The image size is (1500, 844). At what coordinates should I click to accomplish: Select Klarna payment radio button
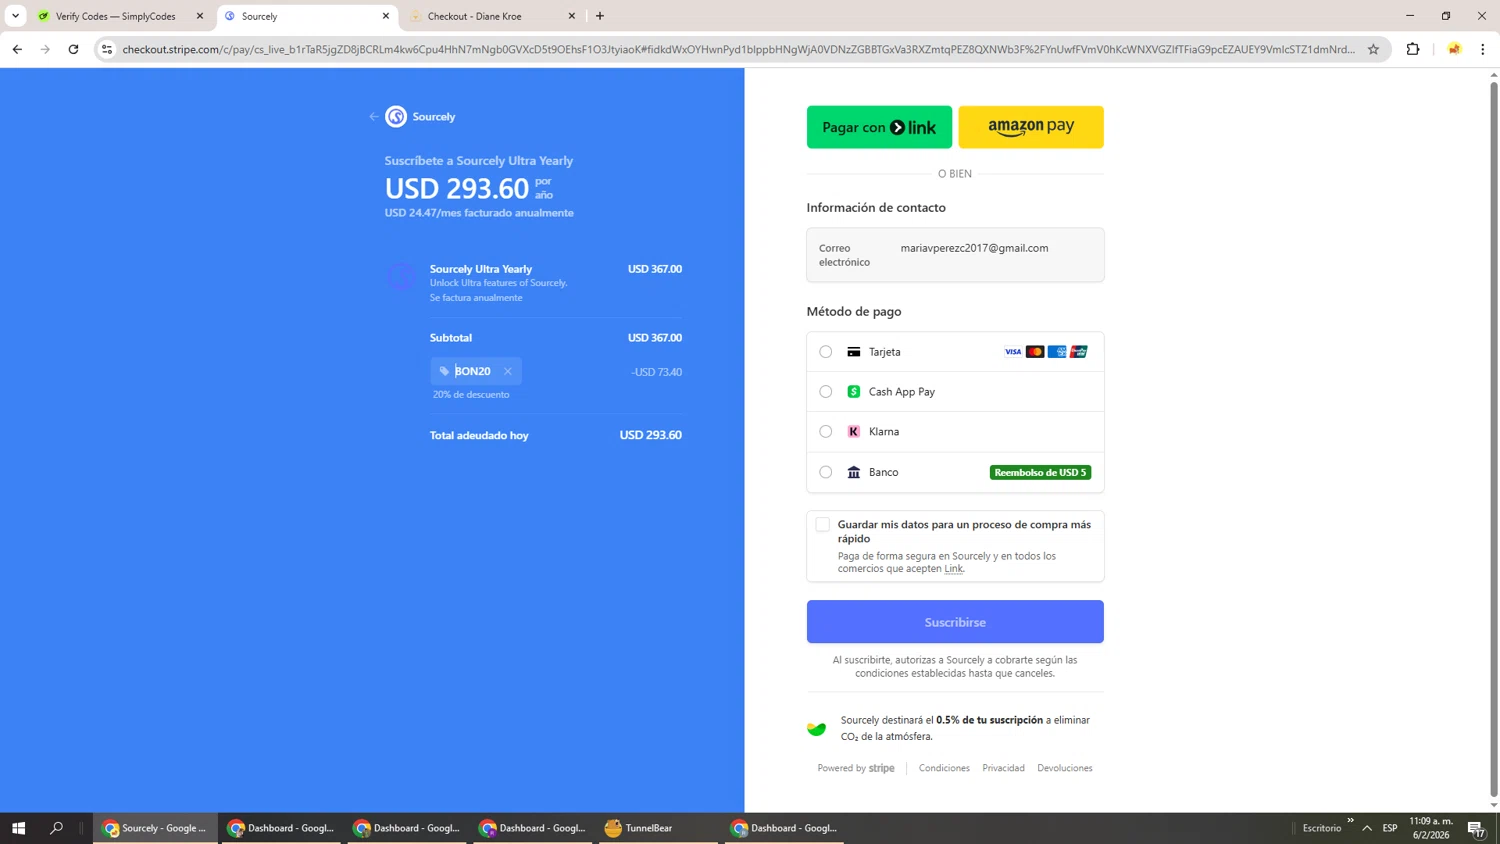pyautogui.click(x=826, y=432)
